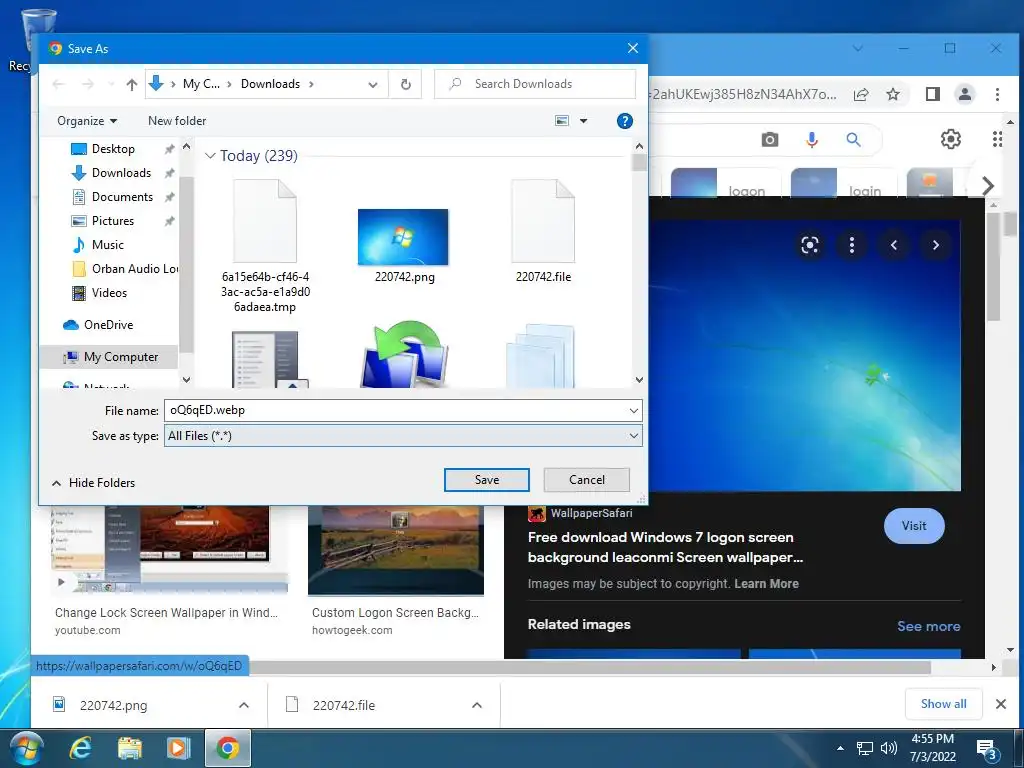Screen dimensions: 1024x768
Task: Open the WallpaperSafari result title link
Action: click(665, 547)
